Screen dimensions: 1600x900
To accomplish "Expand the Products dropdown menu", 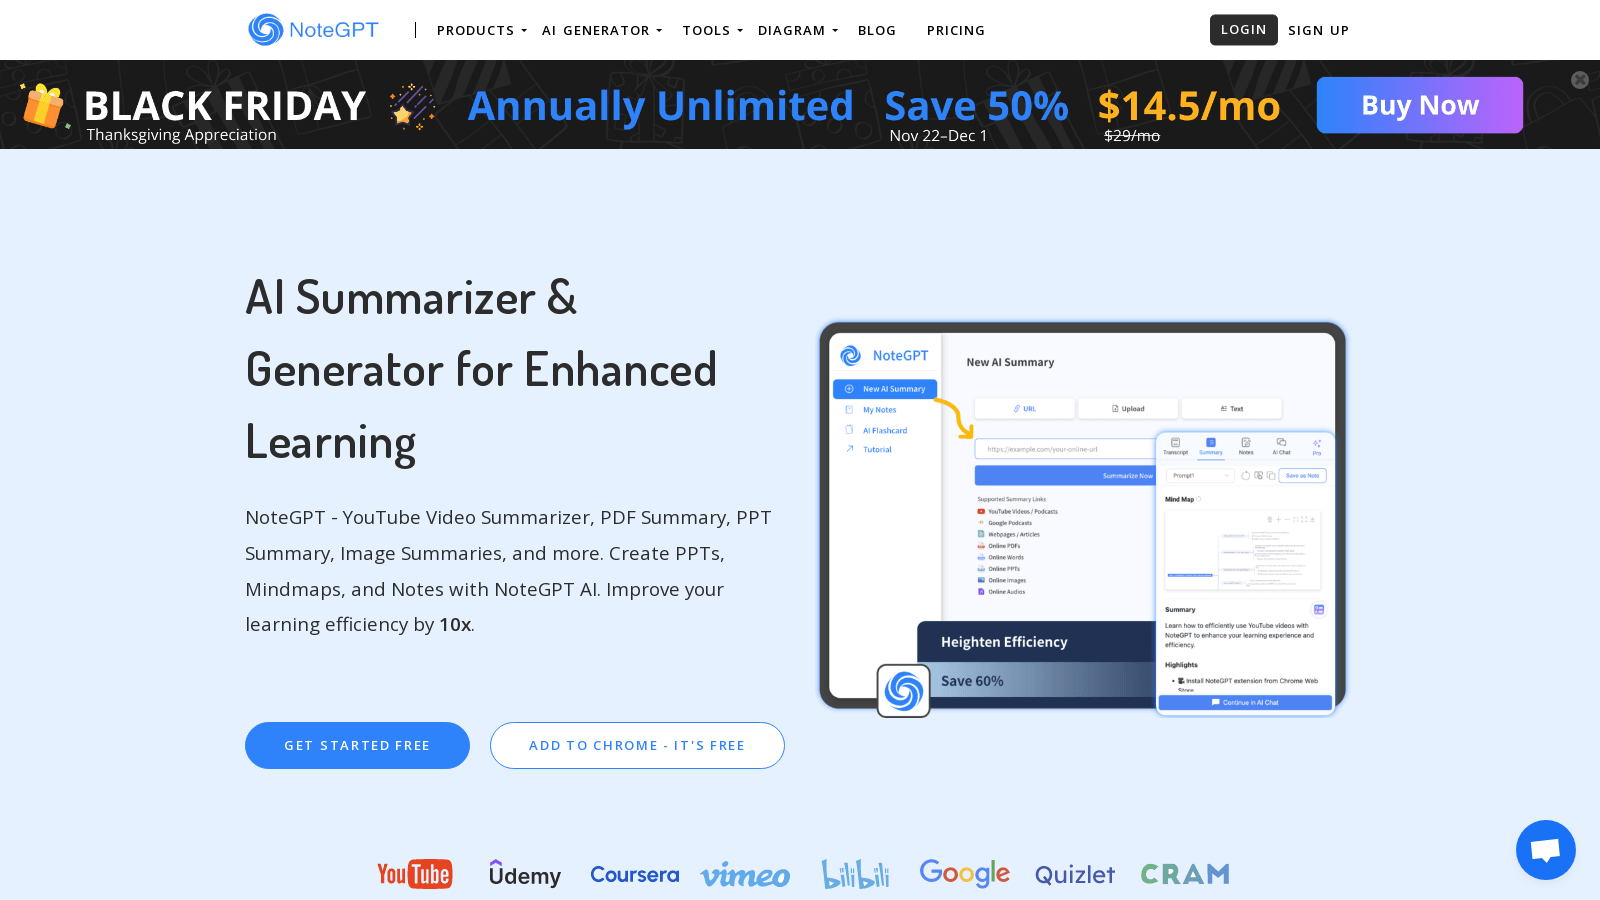I will tap(481, 31).
